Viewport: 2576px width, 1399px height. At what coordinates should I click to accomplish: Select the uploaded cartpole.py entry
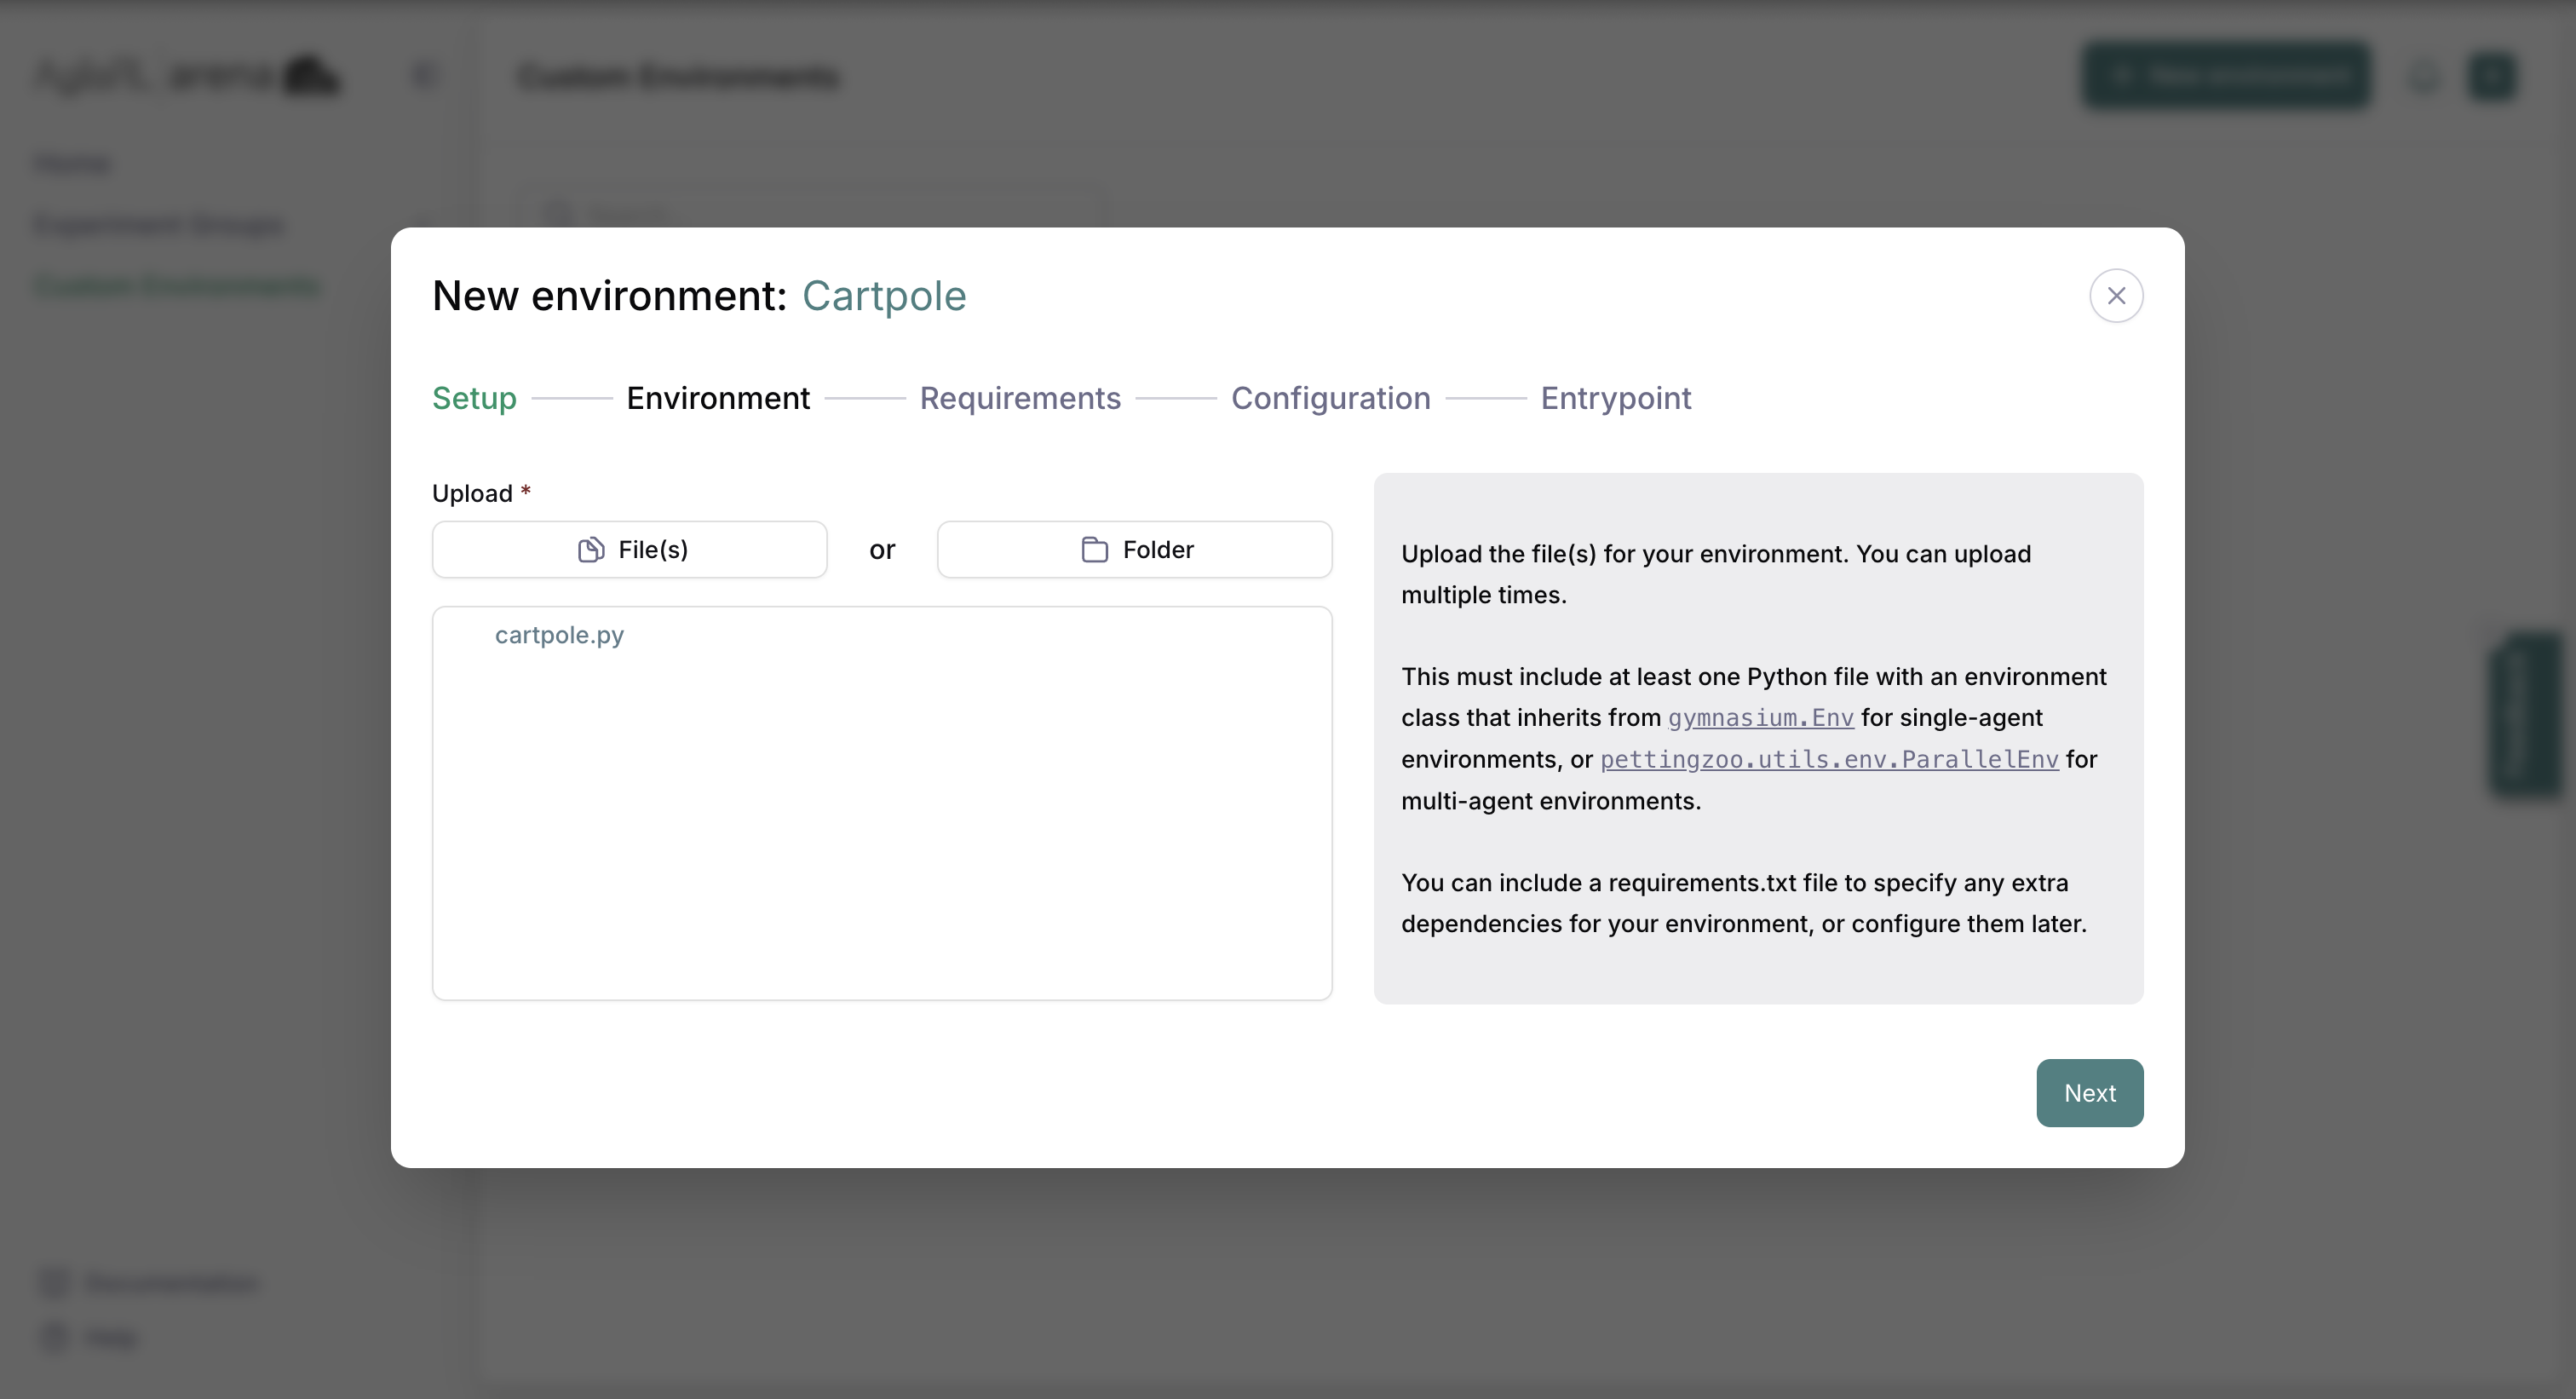(x=560, y=635)
